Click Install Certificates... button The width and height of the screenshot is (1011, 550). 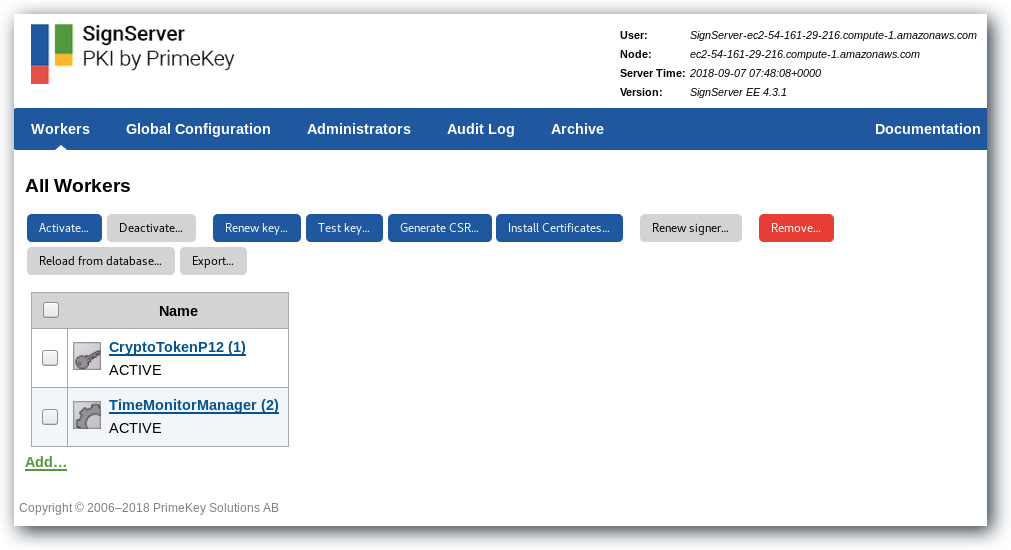coord(559,228)
